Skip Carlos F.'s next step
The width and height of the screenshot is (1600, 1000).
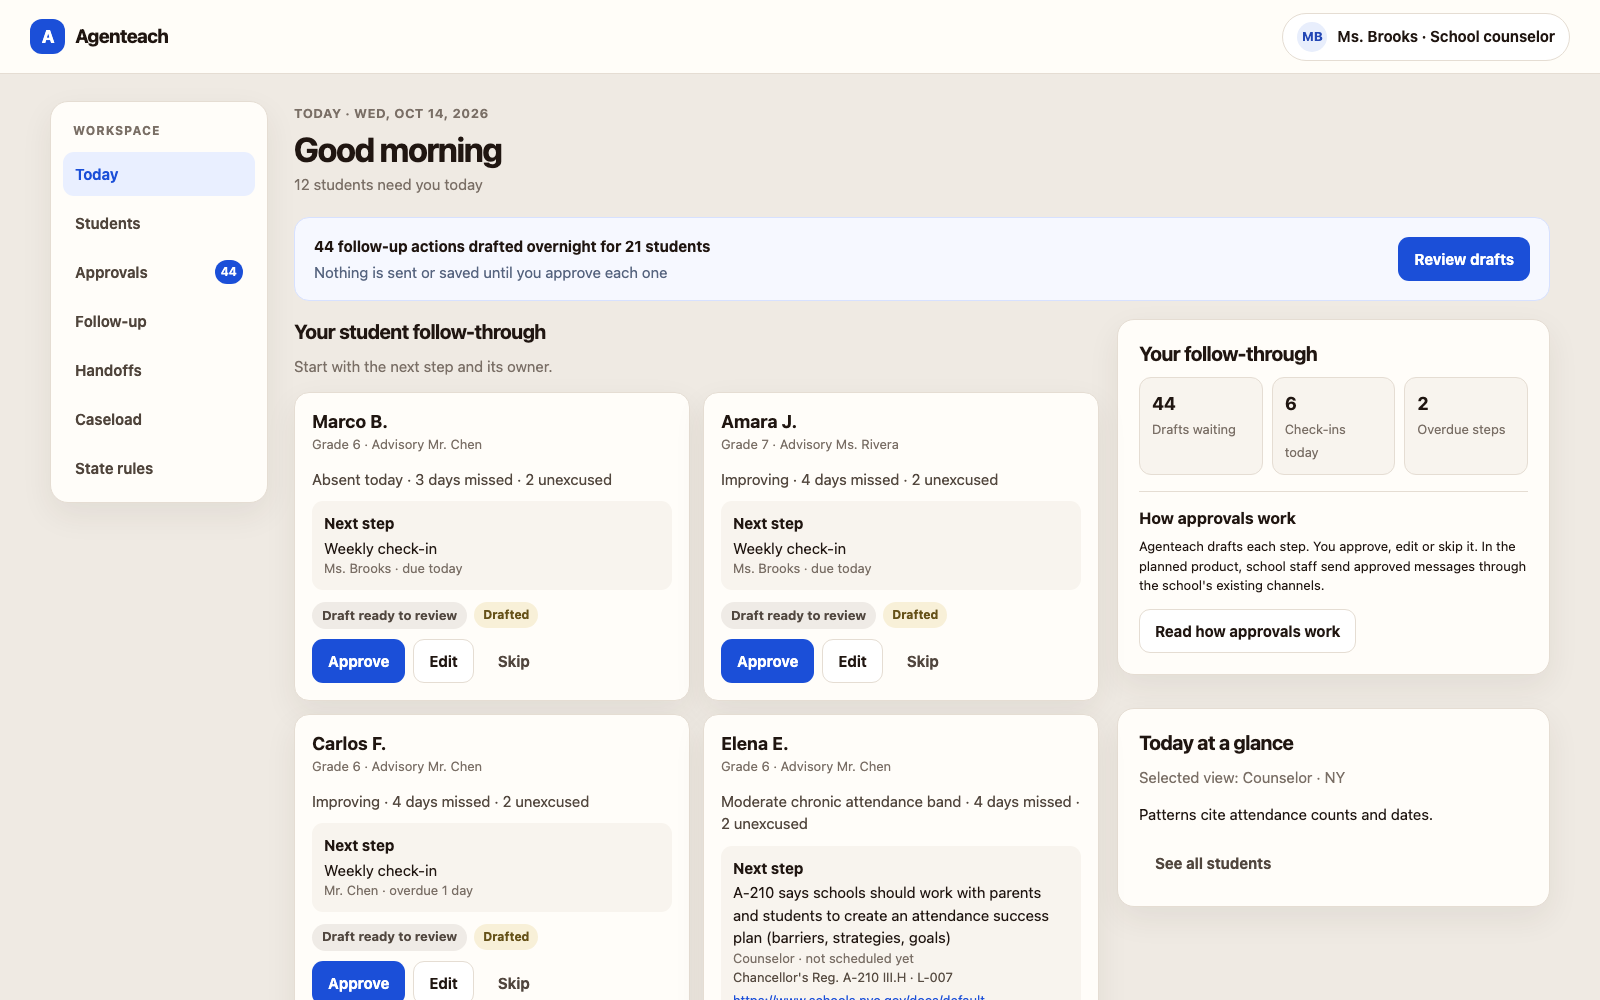coord(513,982)
